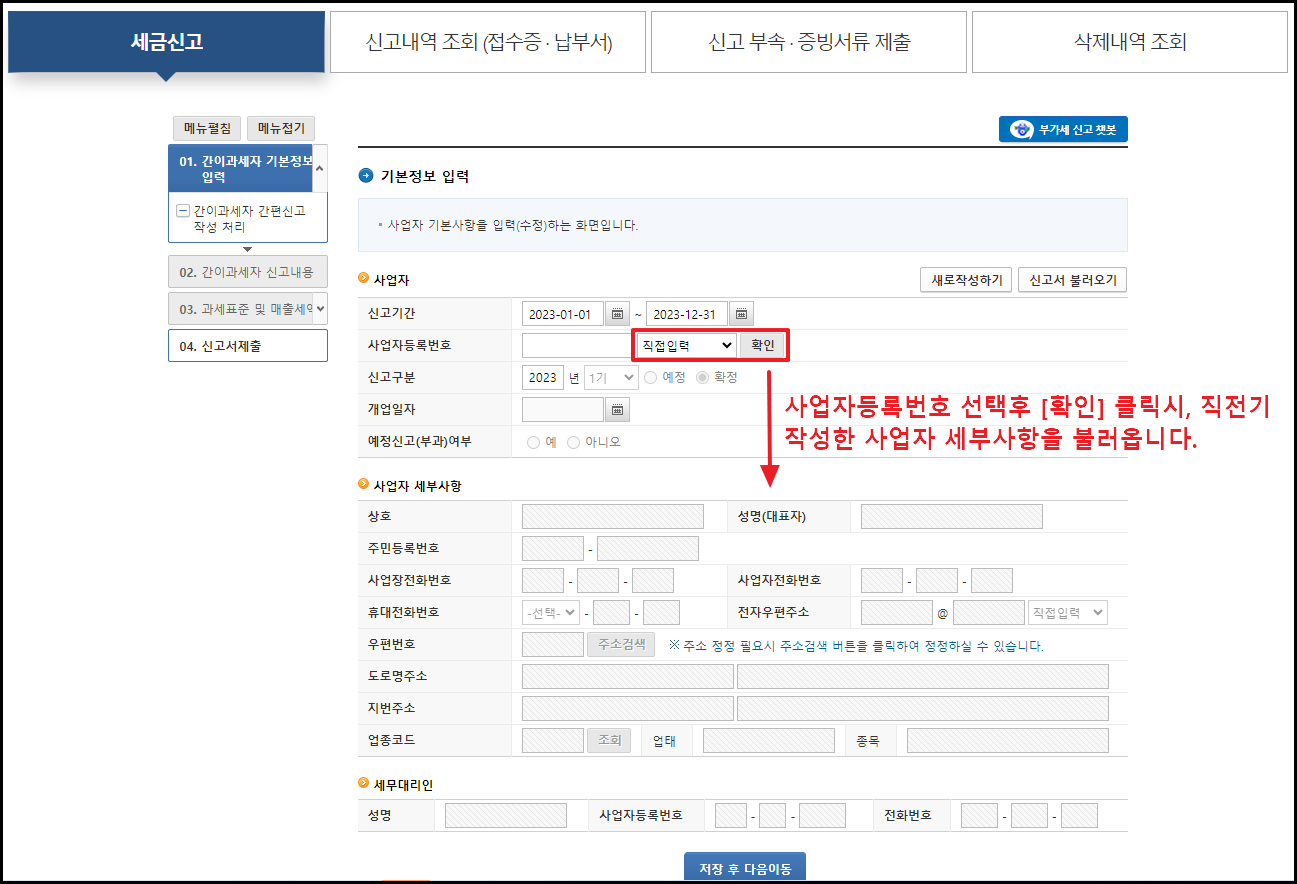This screenshot has width=1297, height=884.
Task: Click the 우편번호 input field
Action: click(x=553, y=644)
